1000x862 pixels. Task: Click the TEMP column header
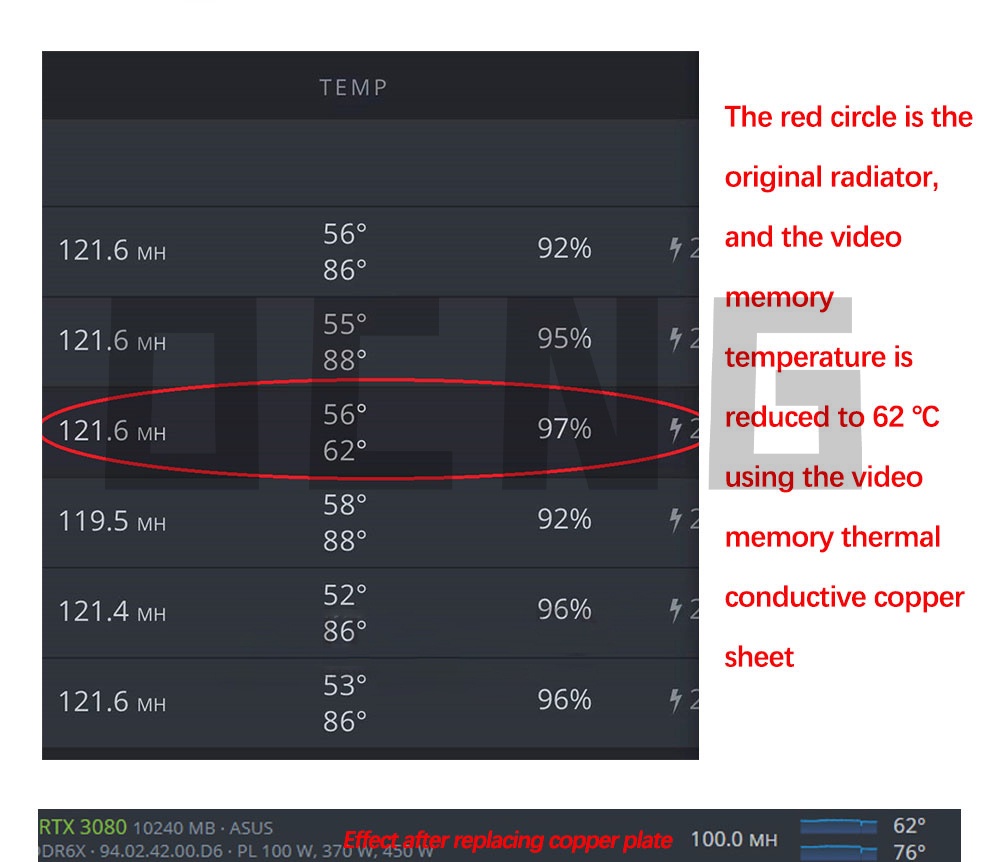(353, 88)
